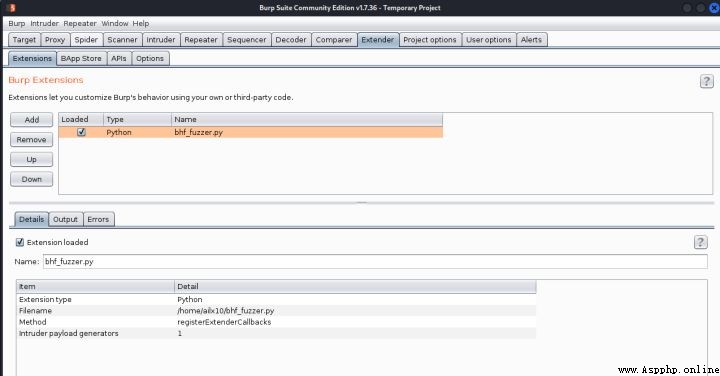Image resolution: width=720 pixels, height=376 pixels.
Task: Open the Errors tab
Action: coord(98,219)
